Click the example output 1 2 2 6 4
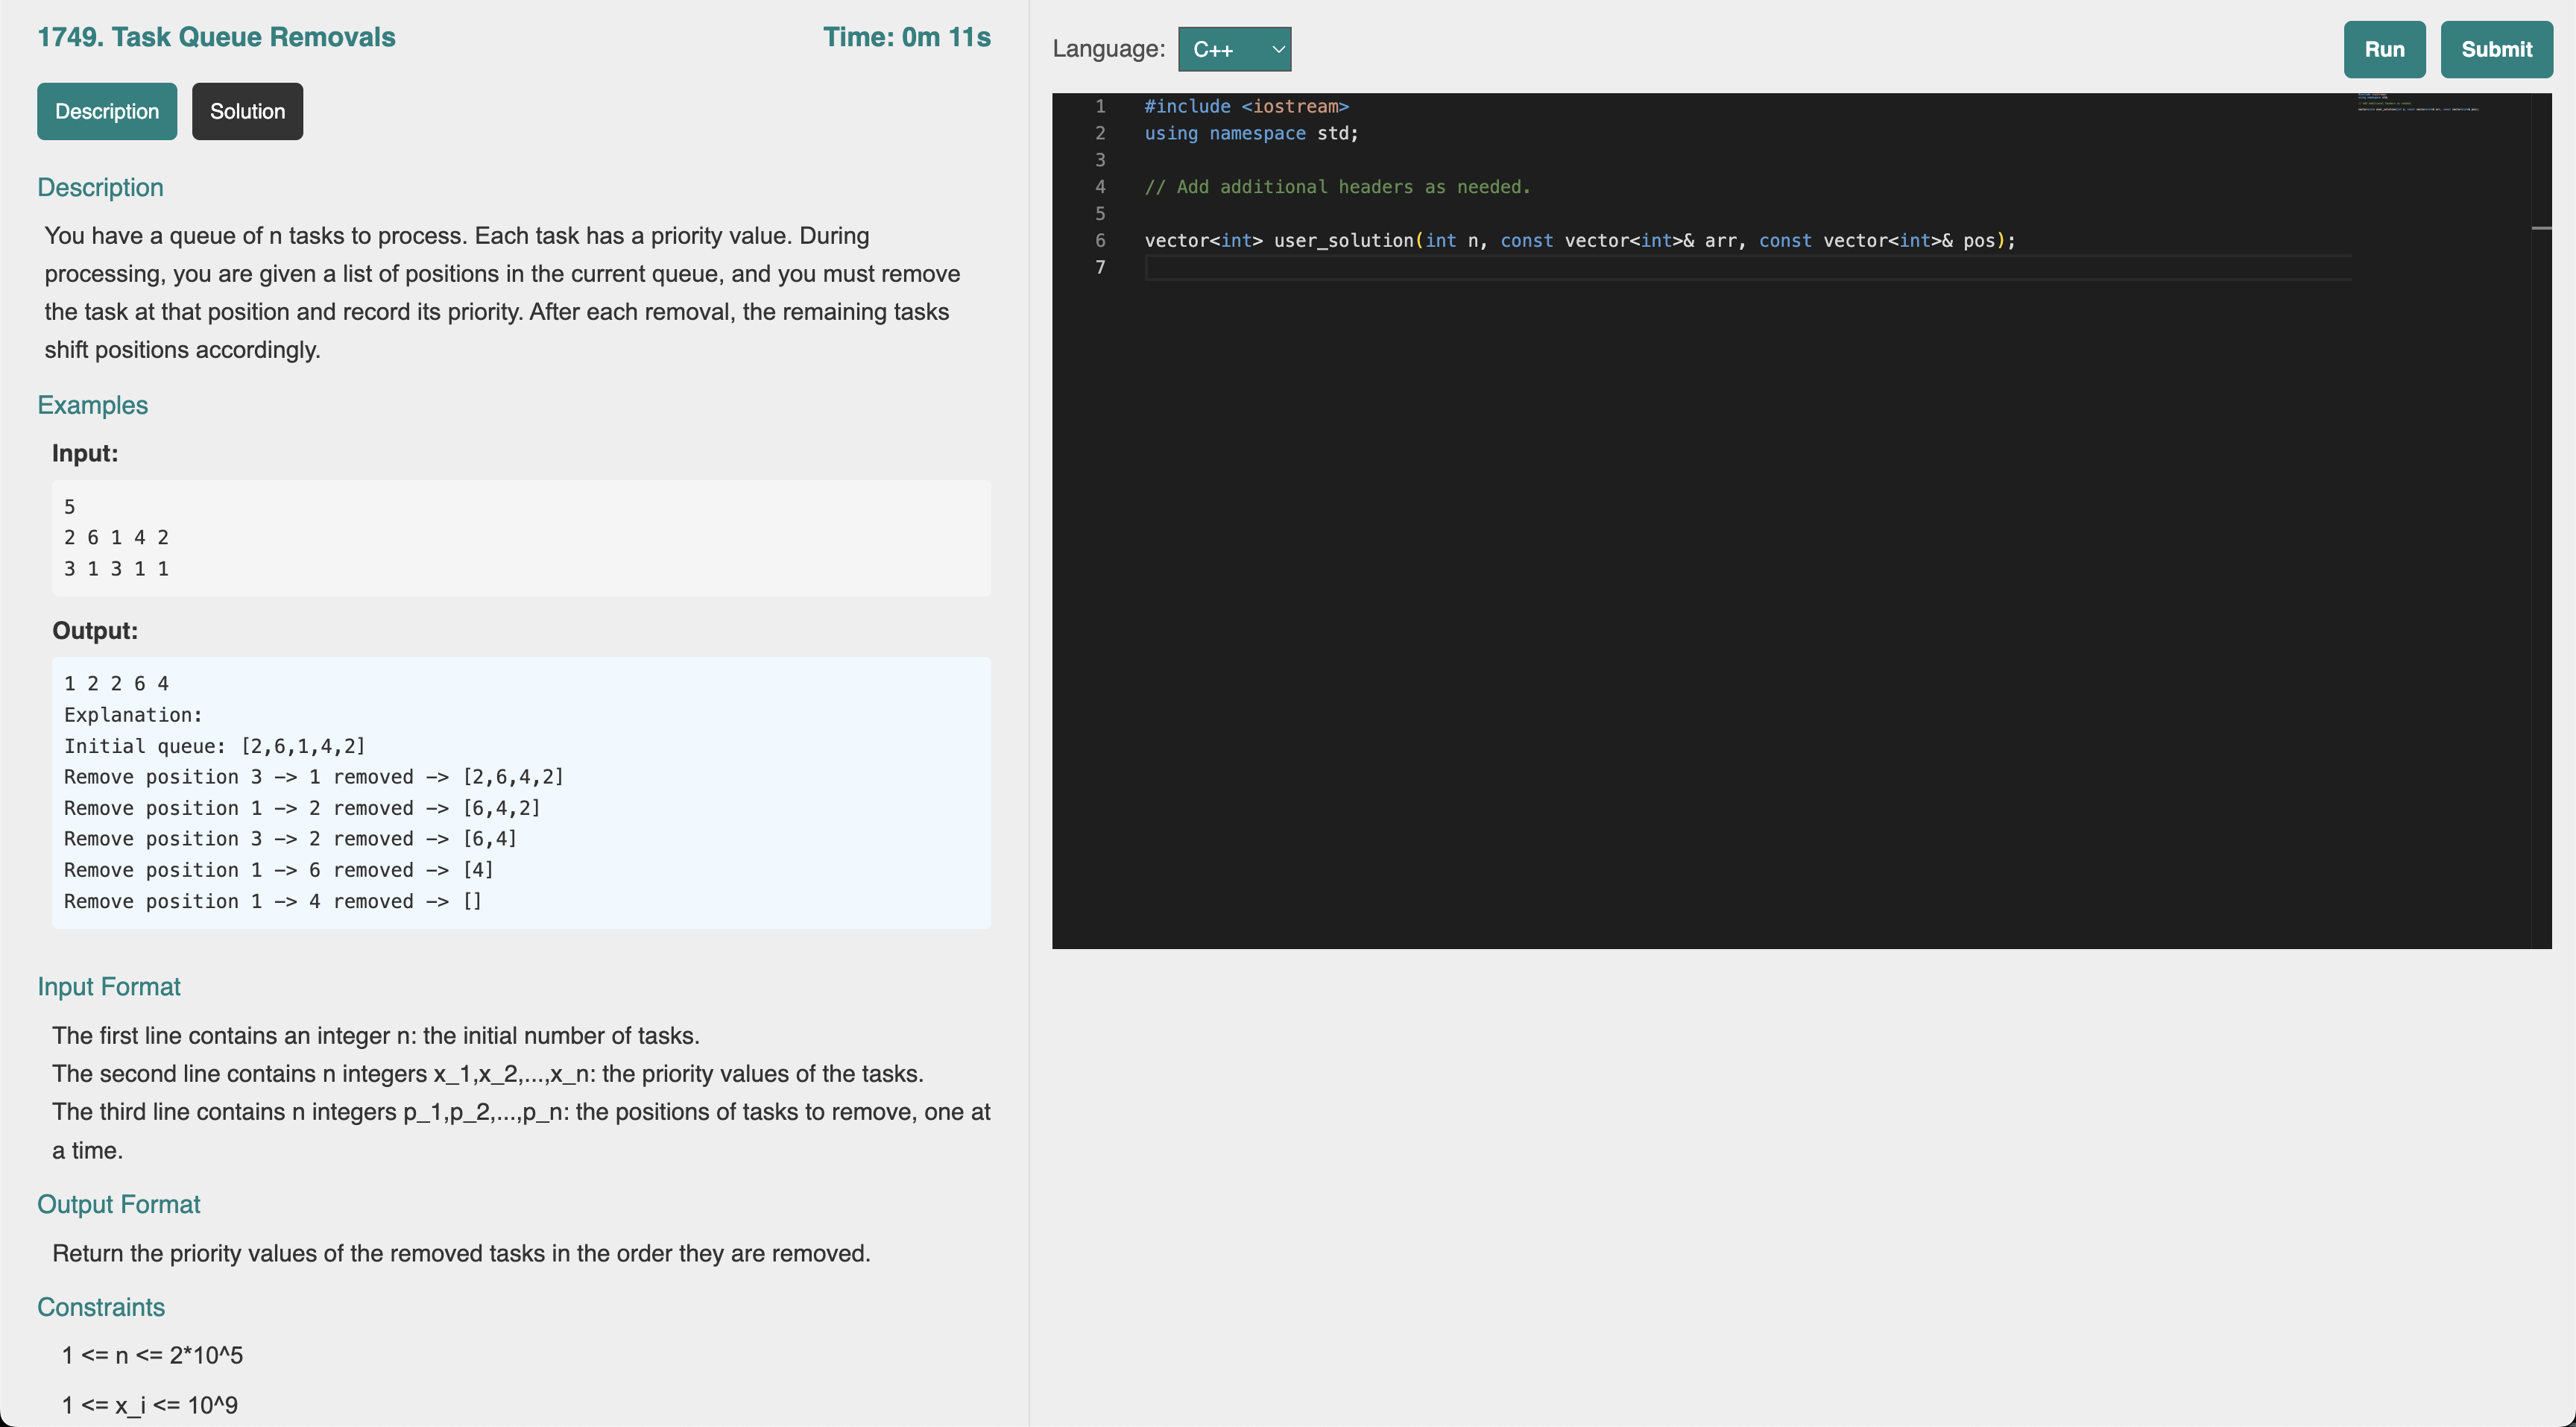 (x=116, y=683)
